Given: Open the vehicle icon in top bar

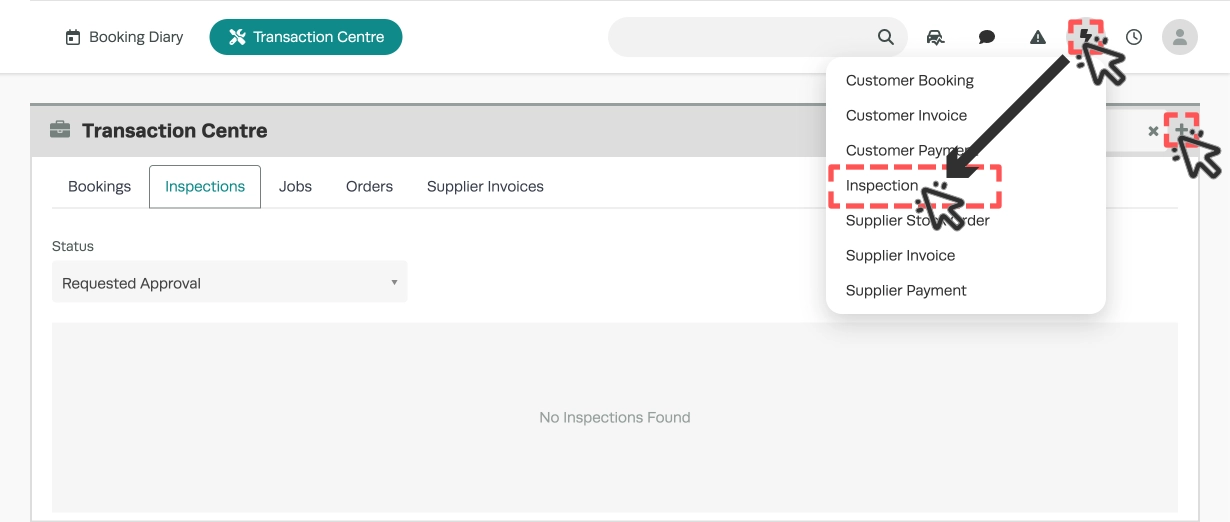Looking at the screenshot, I should coord(935,37).
